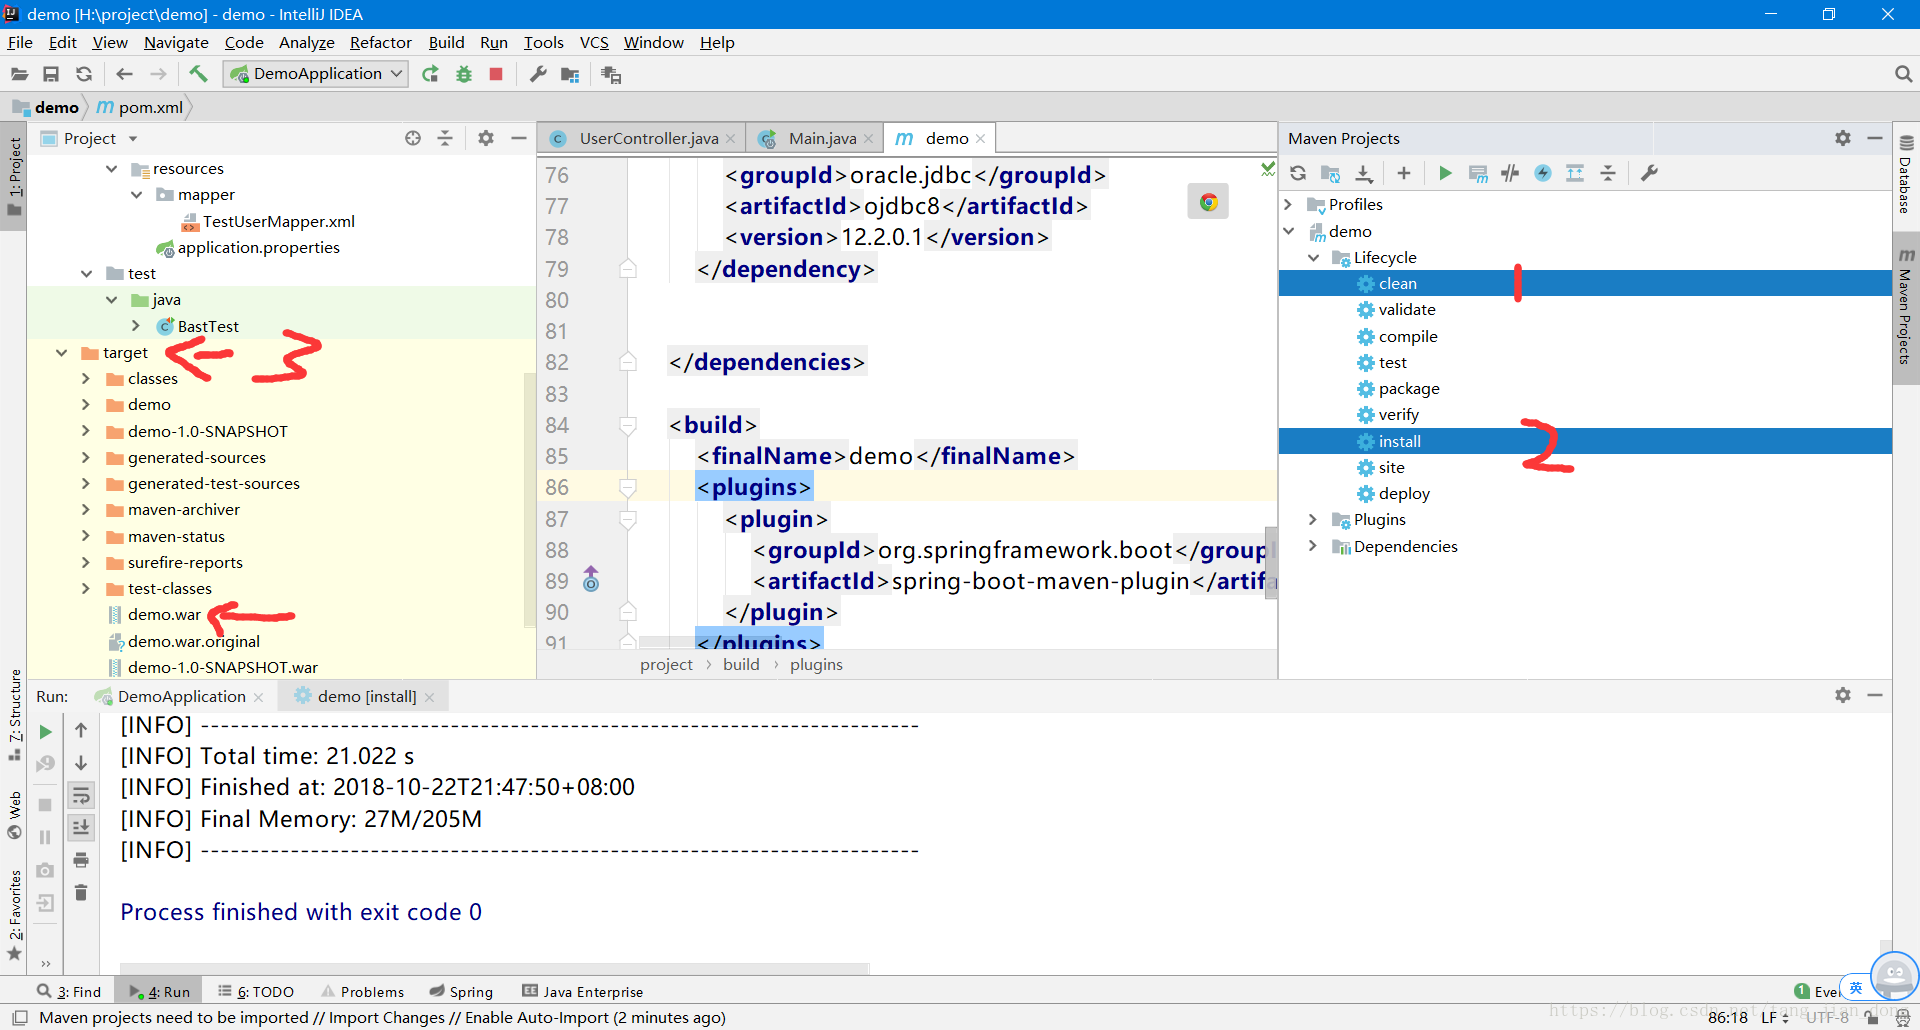
Task: Click Execute Maven Goal icon
Action: point(1478,173)
